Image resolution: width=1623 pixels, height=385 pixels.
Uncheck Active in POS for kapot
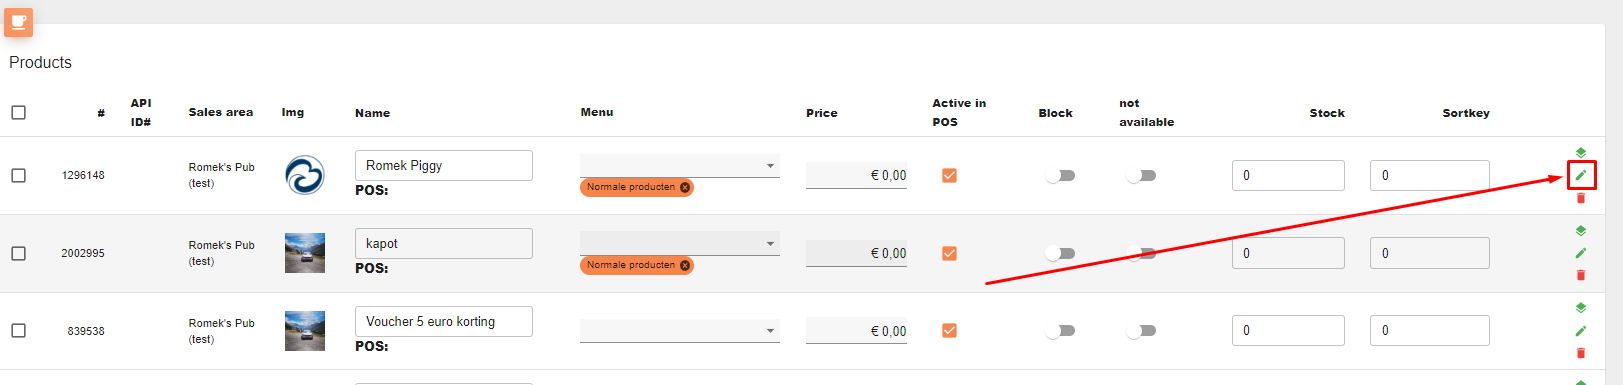[950, 253]
